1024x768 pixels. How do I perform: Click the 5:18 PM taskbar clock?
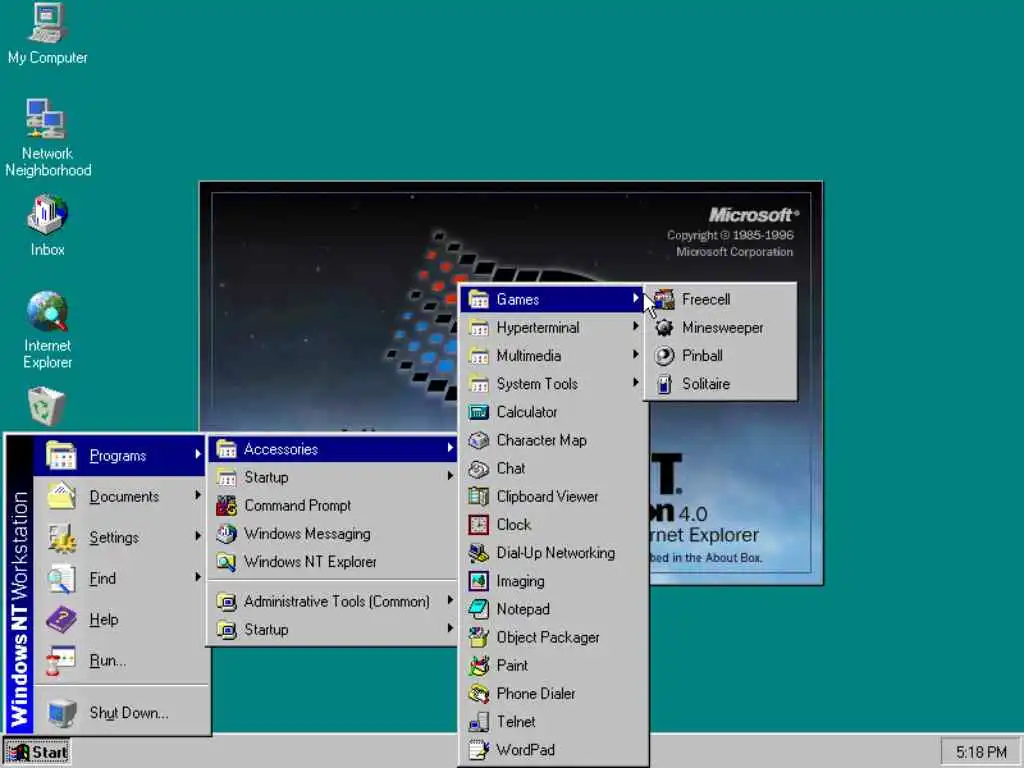tap(982, 752)
